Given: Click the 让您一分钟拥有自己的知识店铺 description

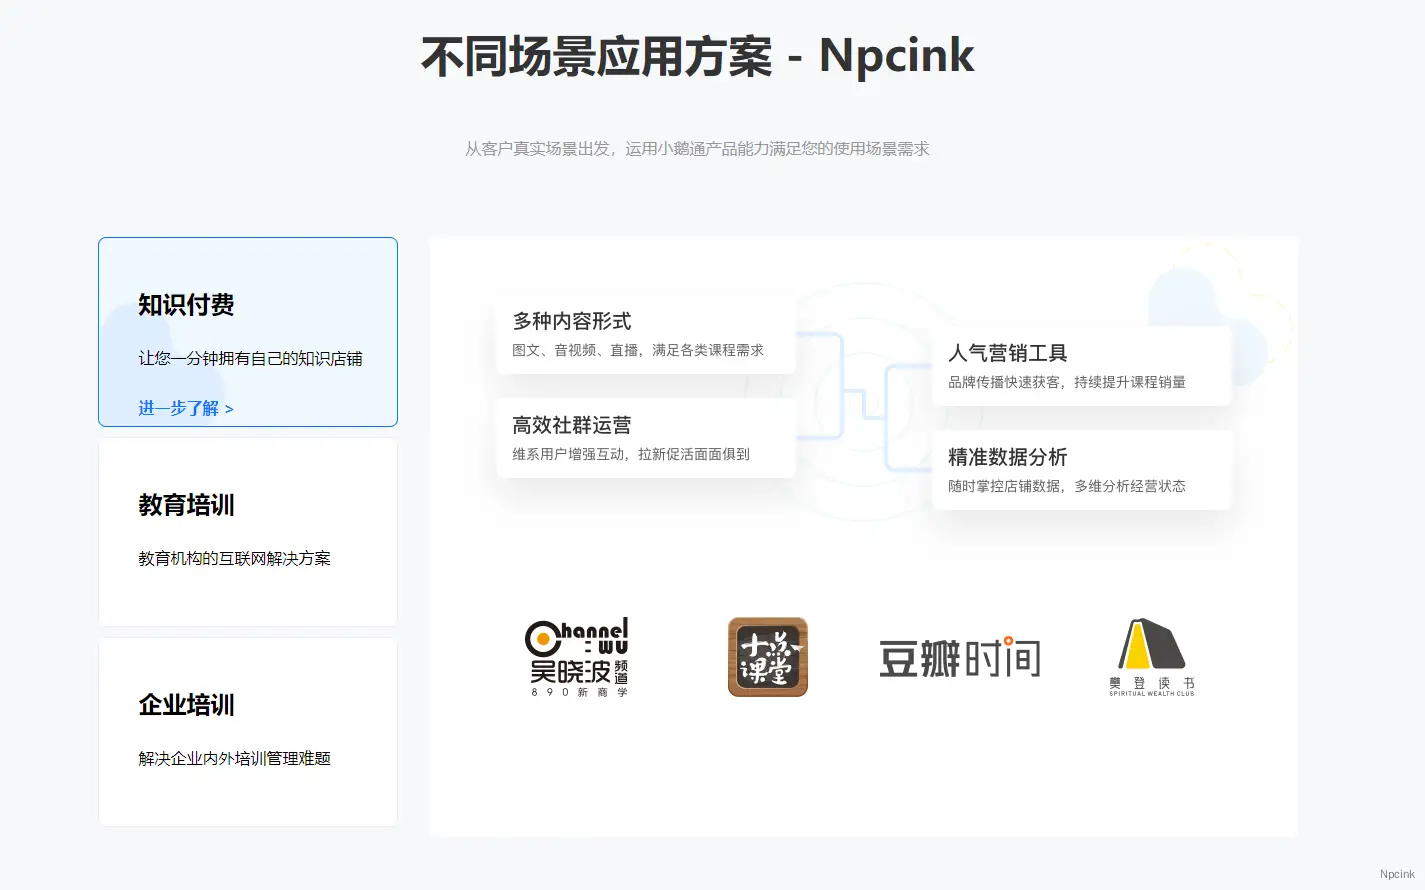Looking at the screenshot, I should pyautogui.click(x=250, y=359).
